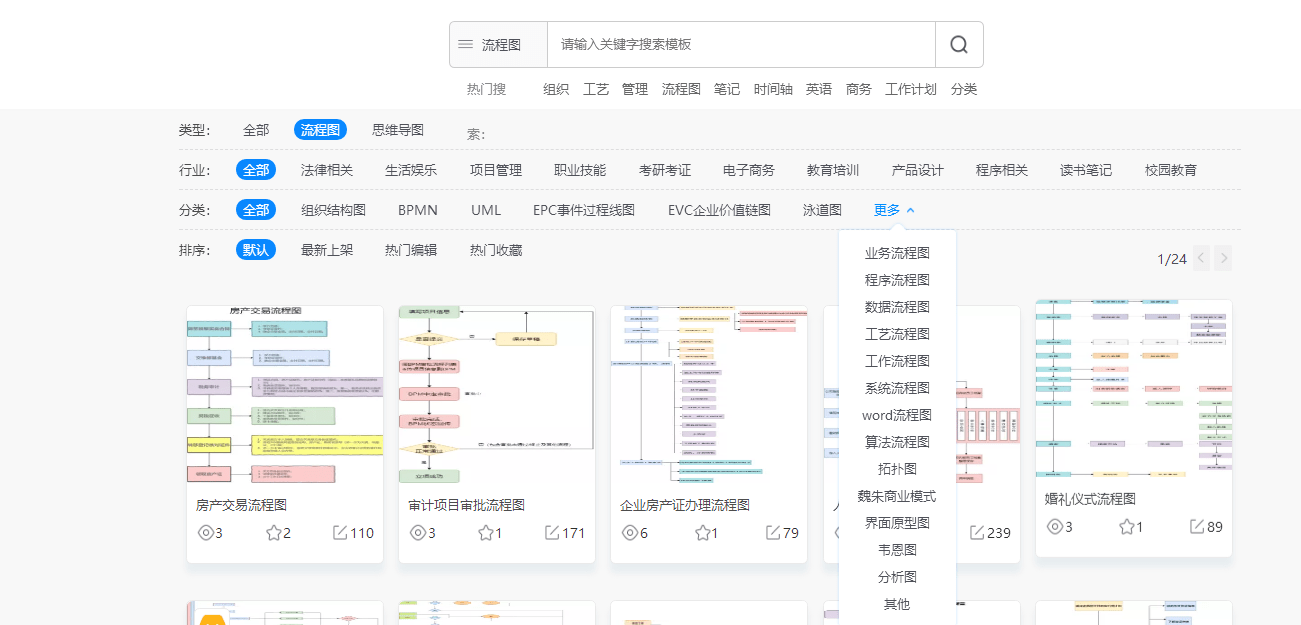Open 企业房产证办理流程图 template thumbnail
Image resolution: width=1301 pixels, height=625 pixels.
[709, 396]
